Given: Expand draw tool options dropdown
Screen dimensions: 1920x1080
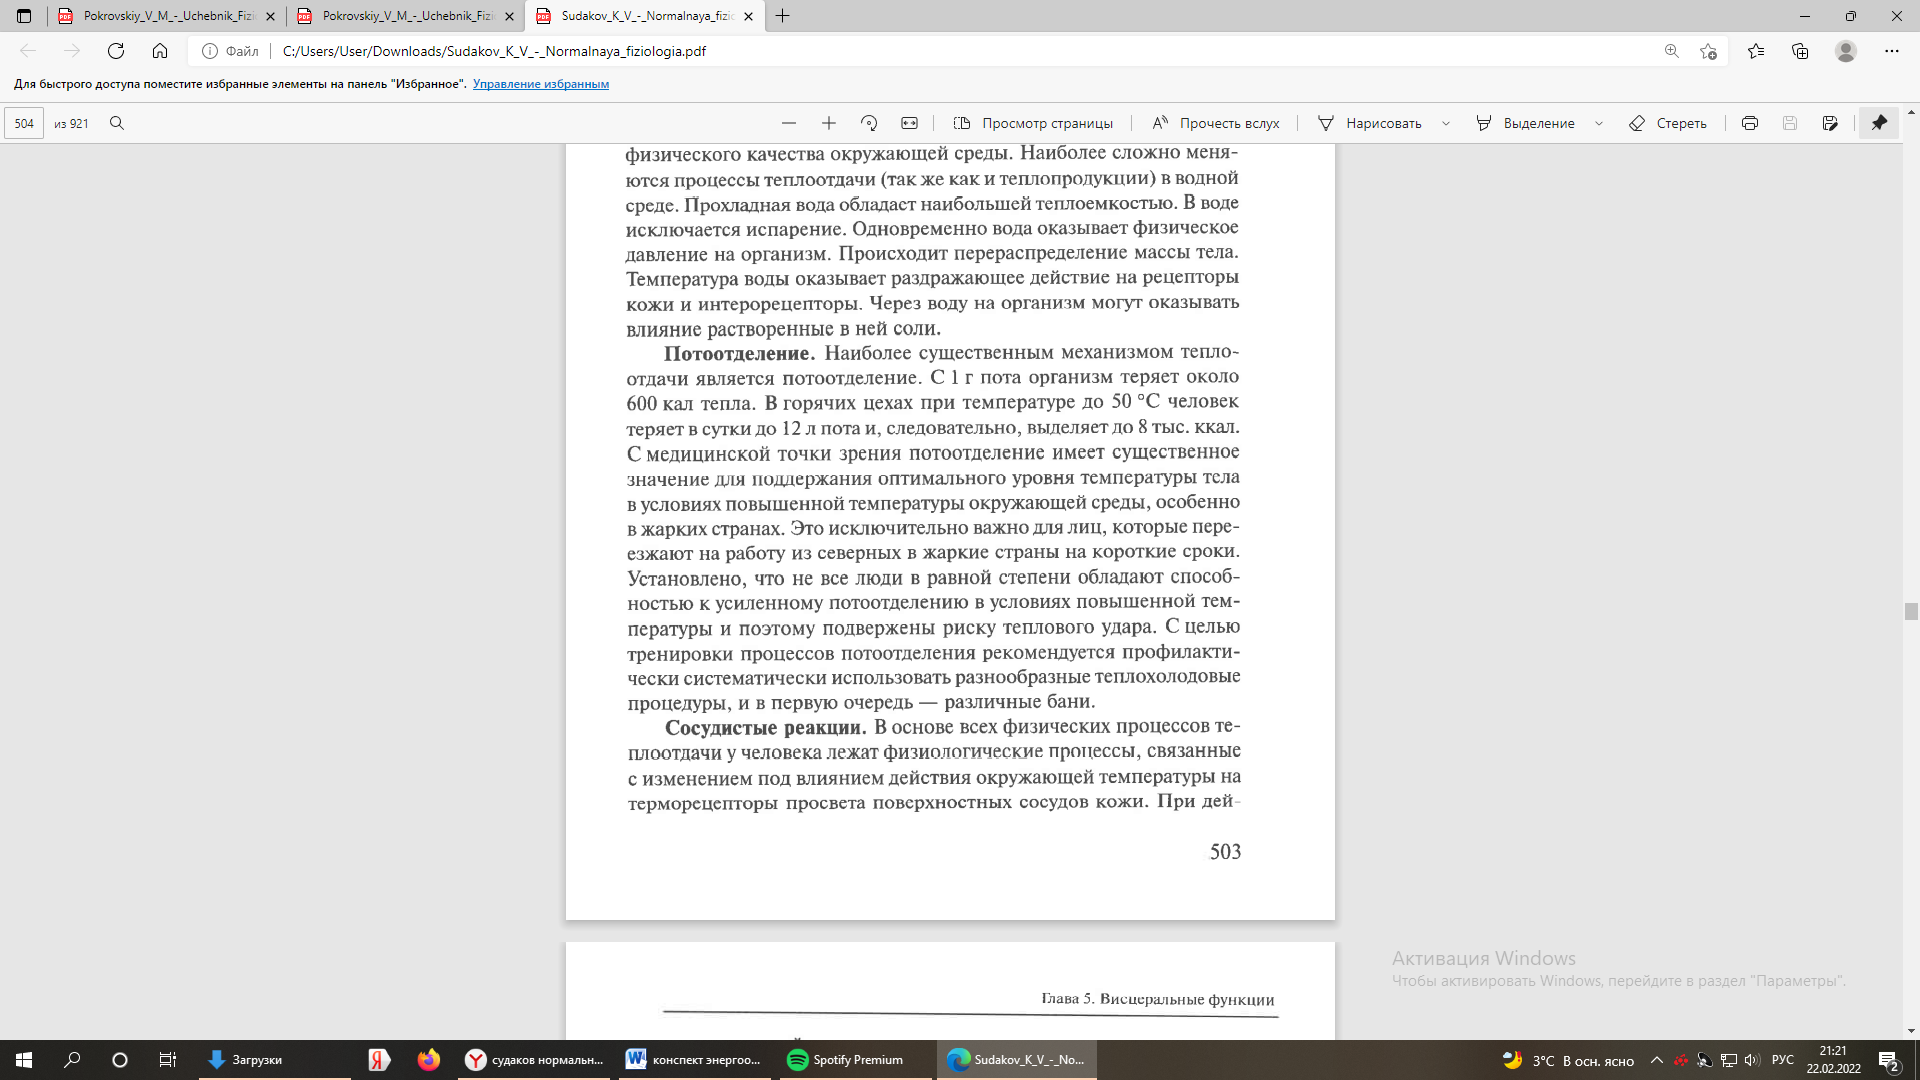Looking at the screenshot, I should tap(1446, 123).
